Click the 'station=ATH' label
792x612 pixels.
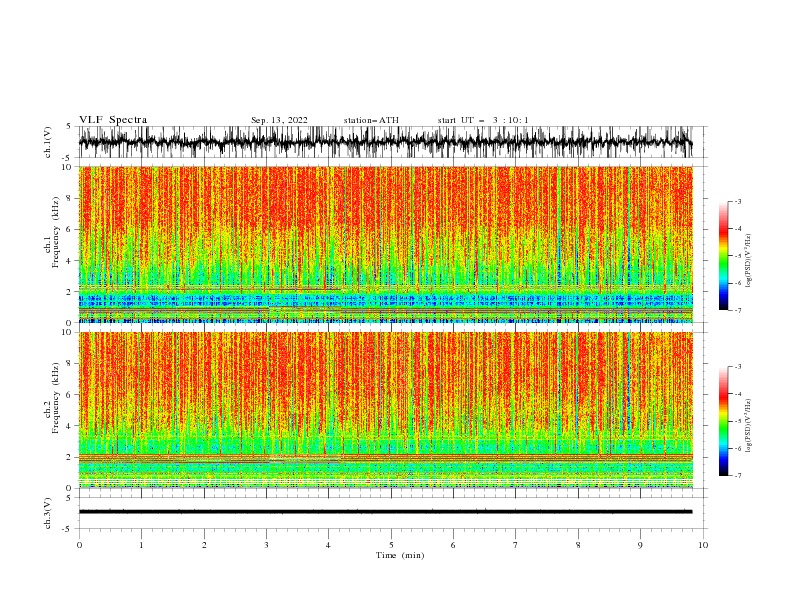click(x=371, y=120)
